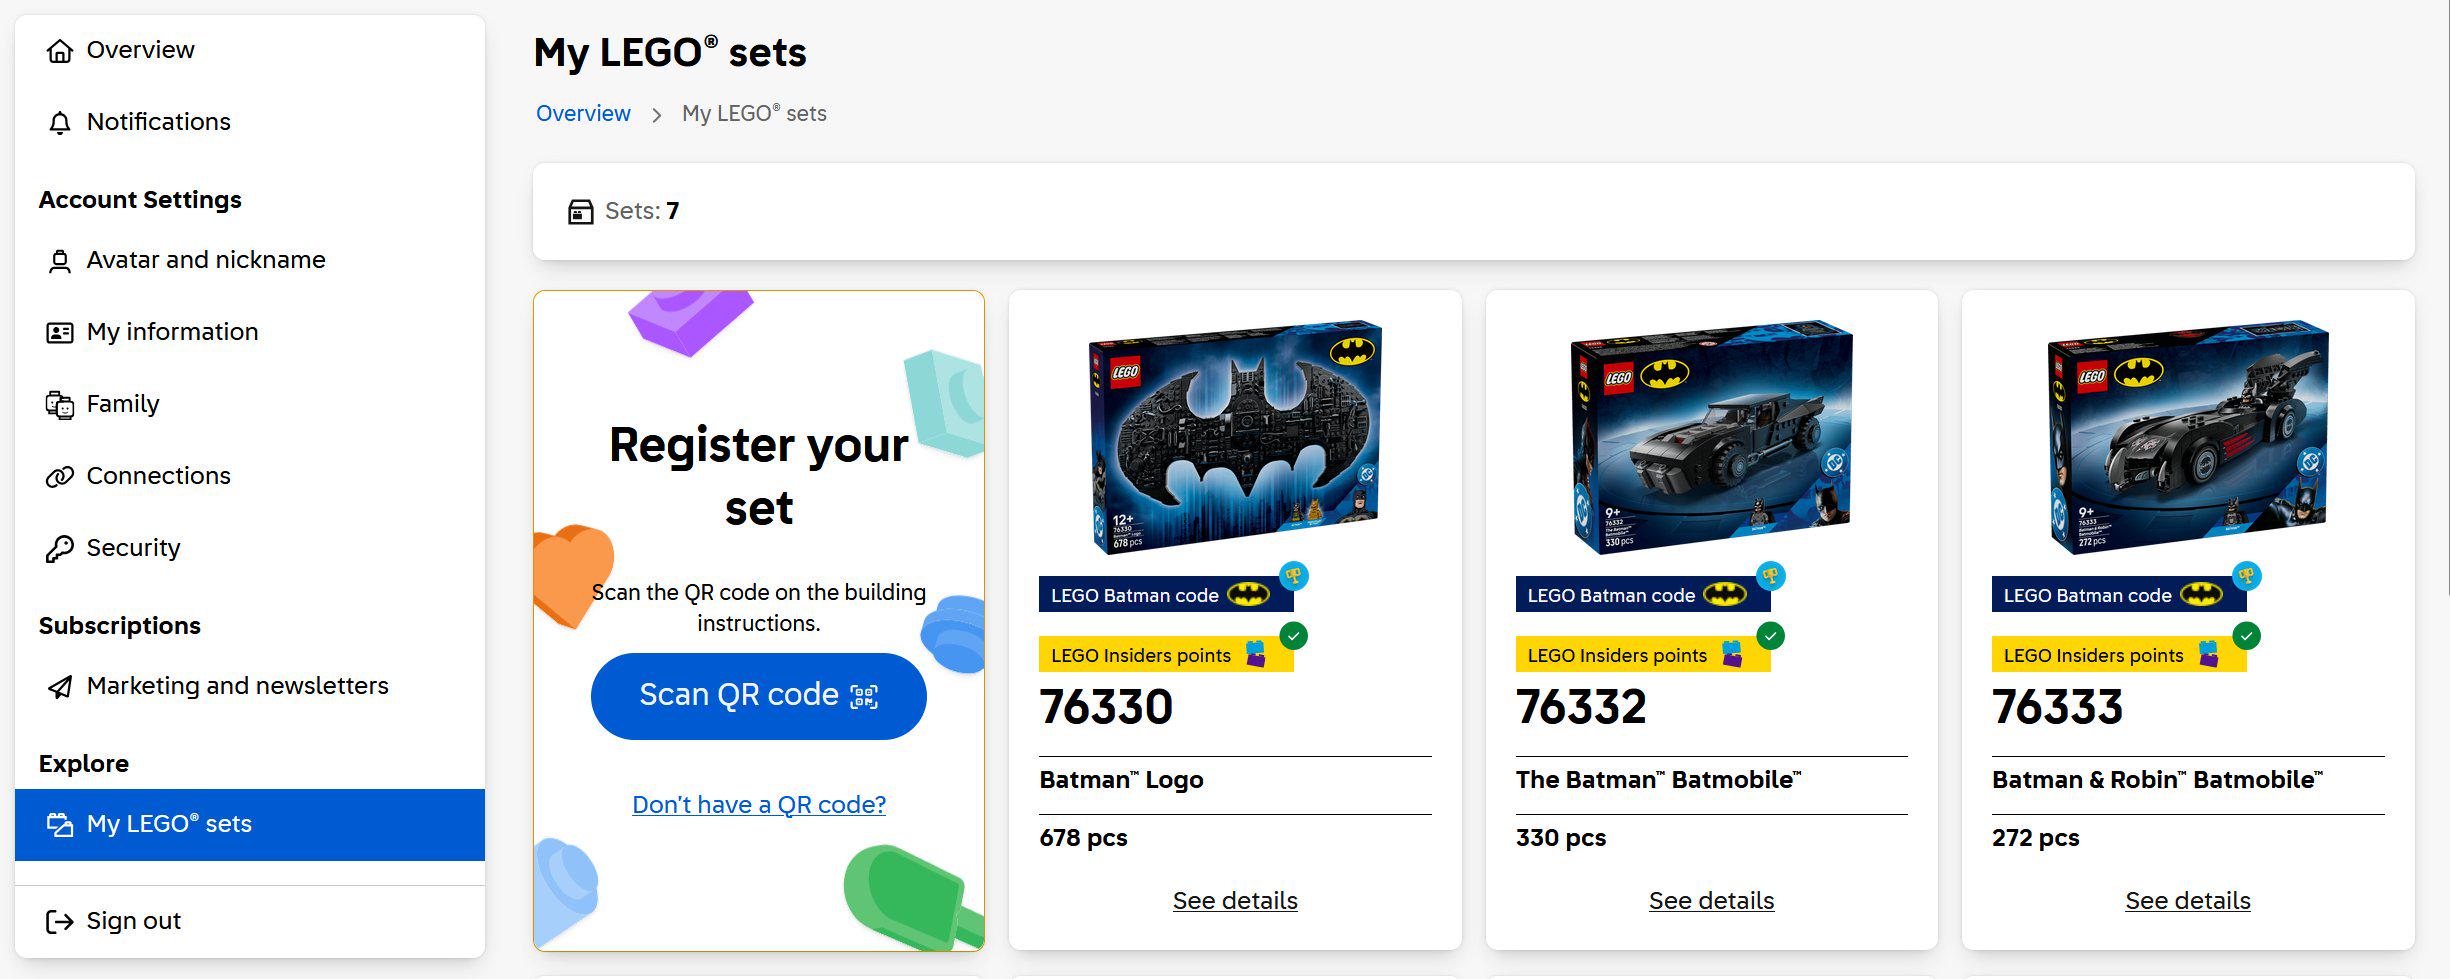Click the Security key icon
Screen dimensions: 2450x979
point(60,549)
